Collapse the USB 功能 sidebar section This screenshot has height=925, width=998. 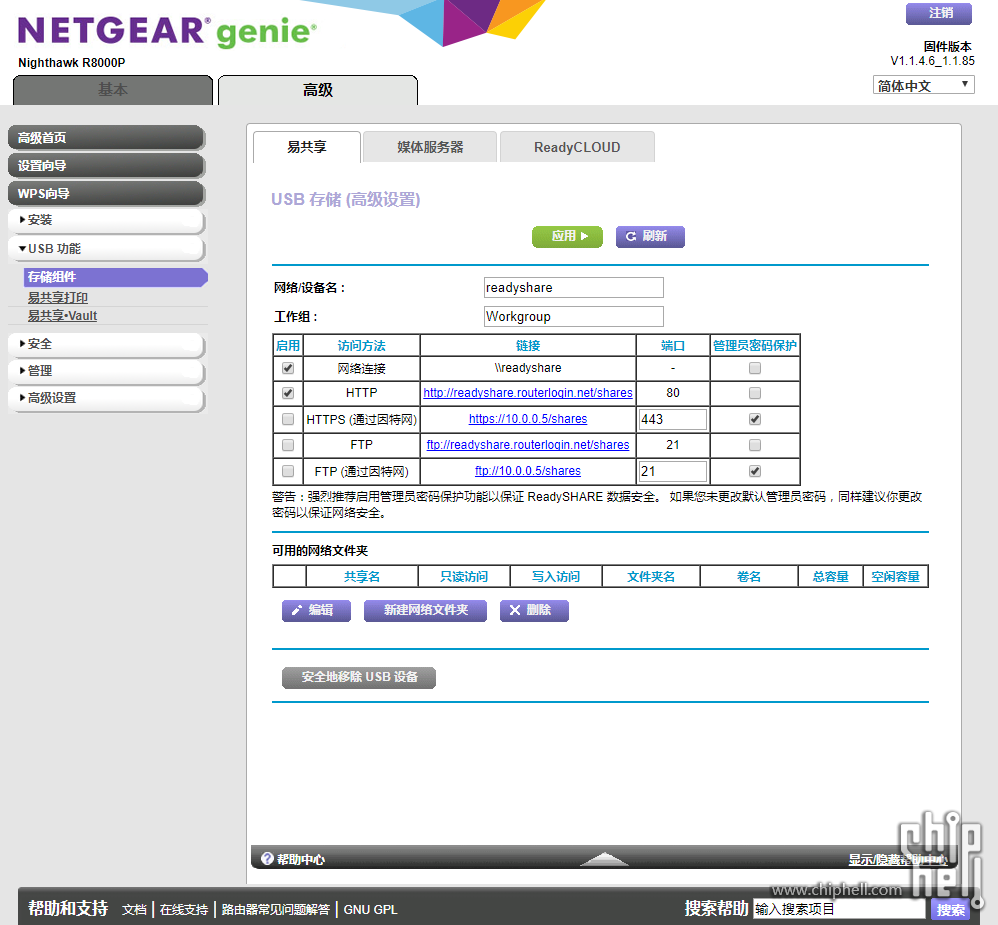106,249
